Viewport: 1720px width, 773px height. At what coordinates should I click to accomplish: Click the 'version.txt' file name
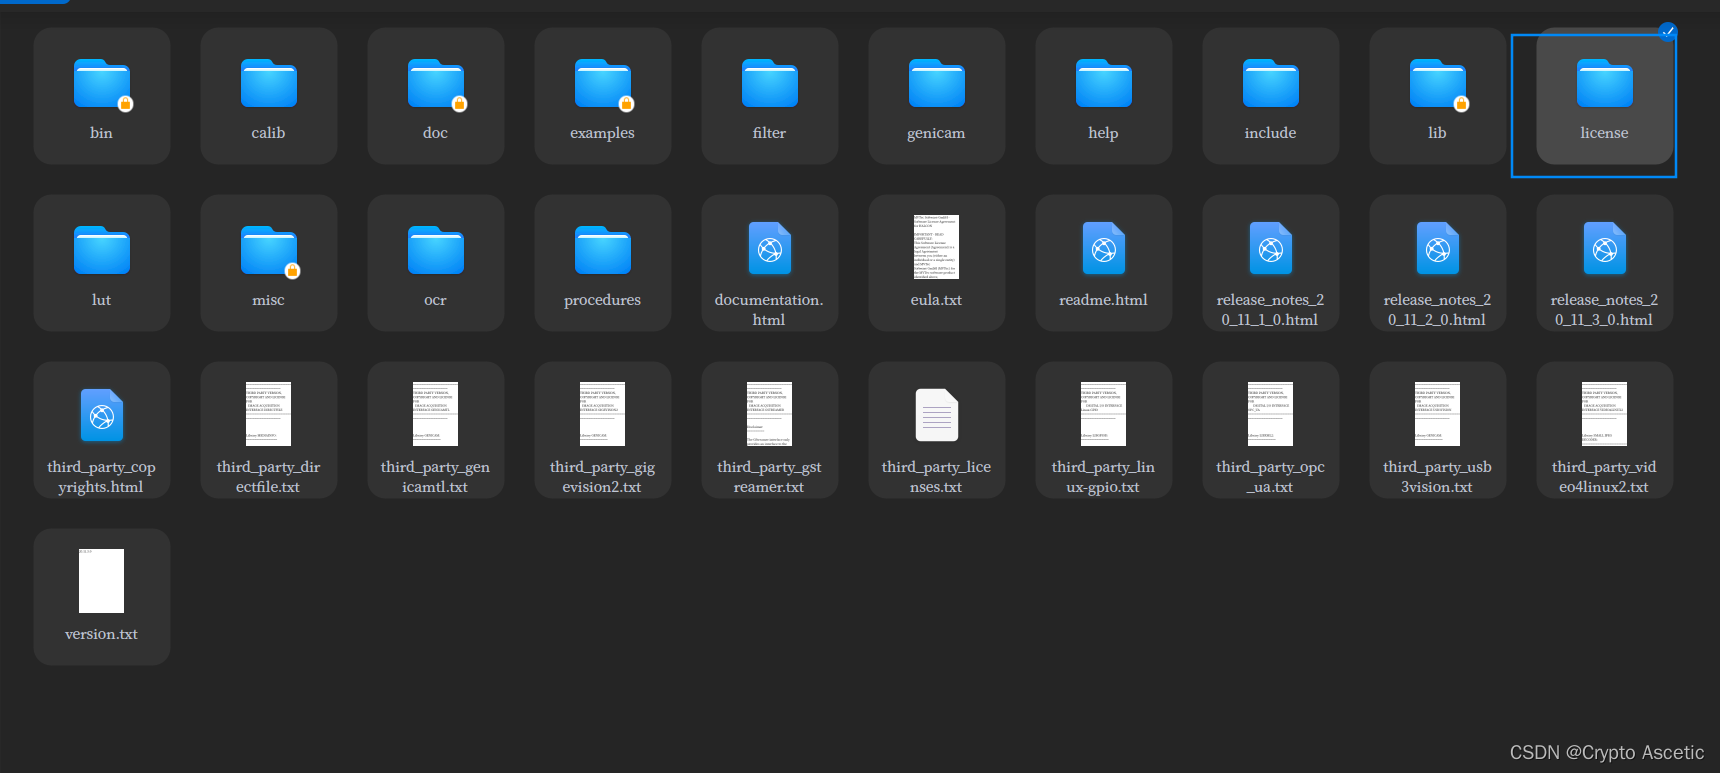tap(102, 634)
